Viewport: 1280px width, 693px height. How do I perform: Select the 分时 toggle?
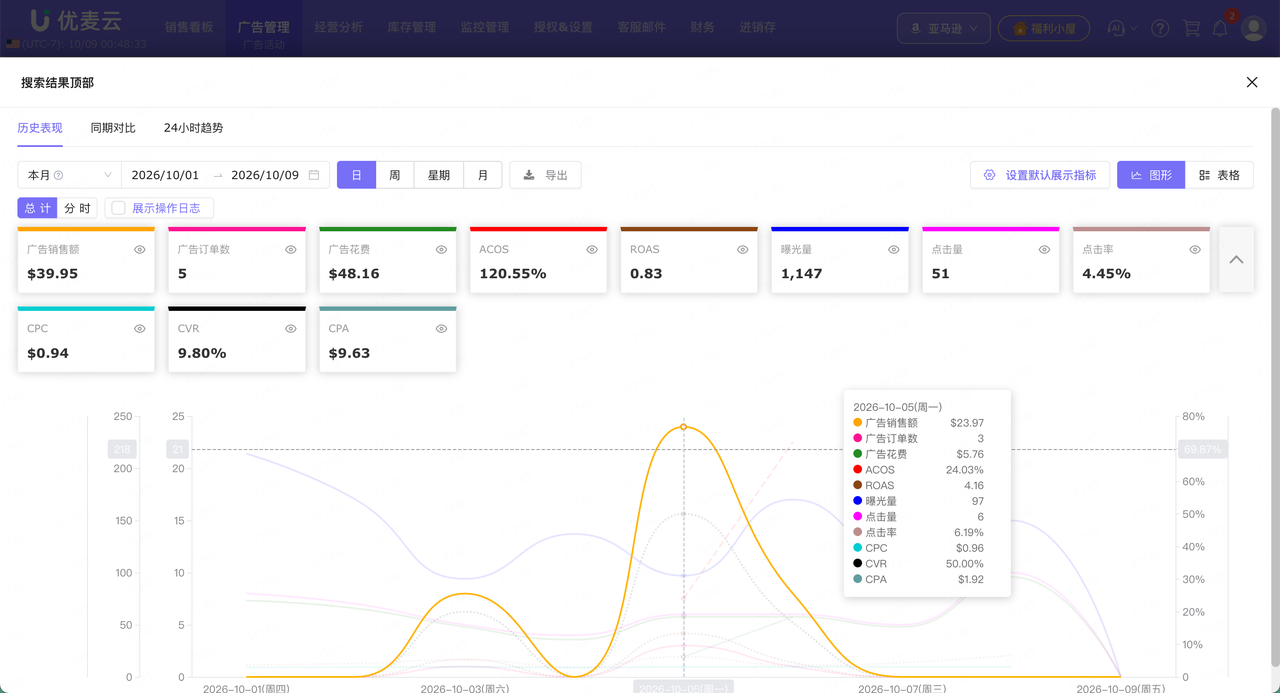tap(77, 208)
